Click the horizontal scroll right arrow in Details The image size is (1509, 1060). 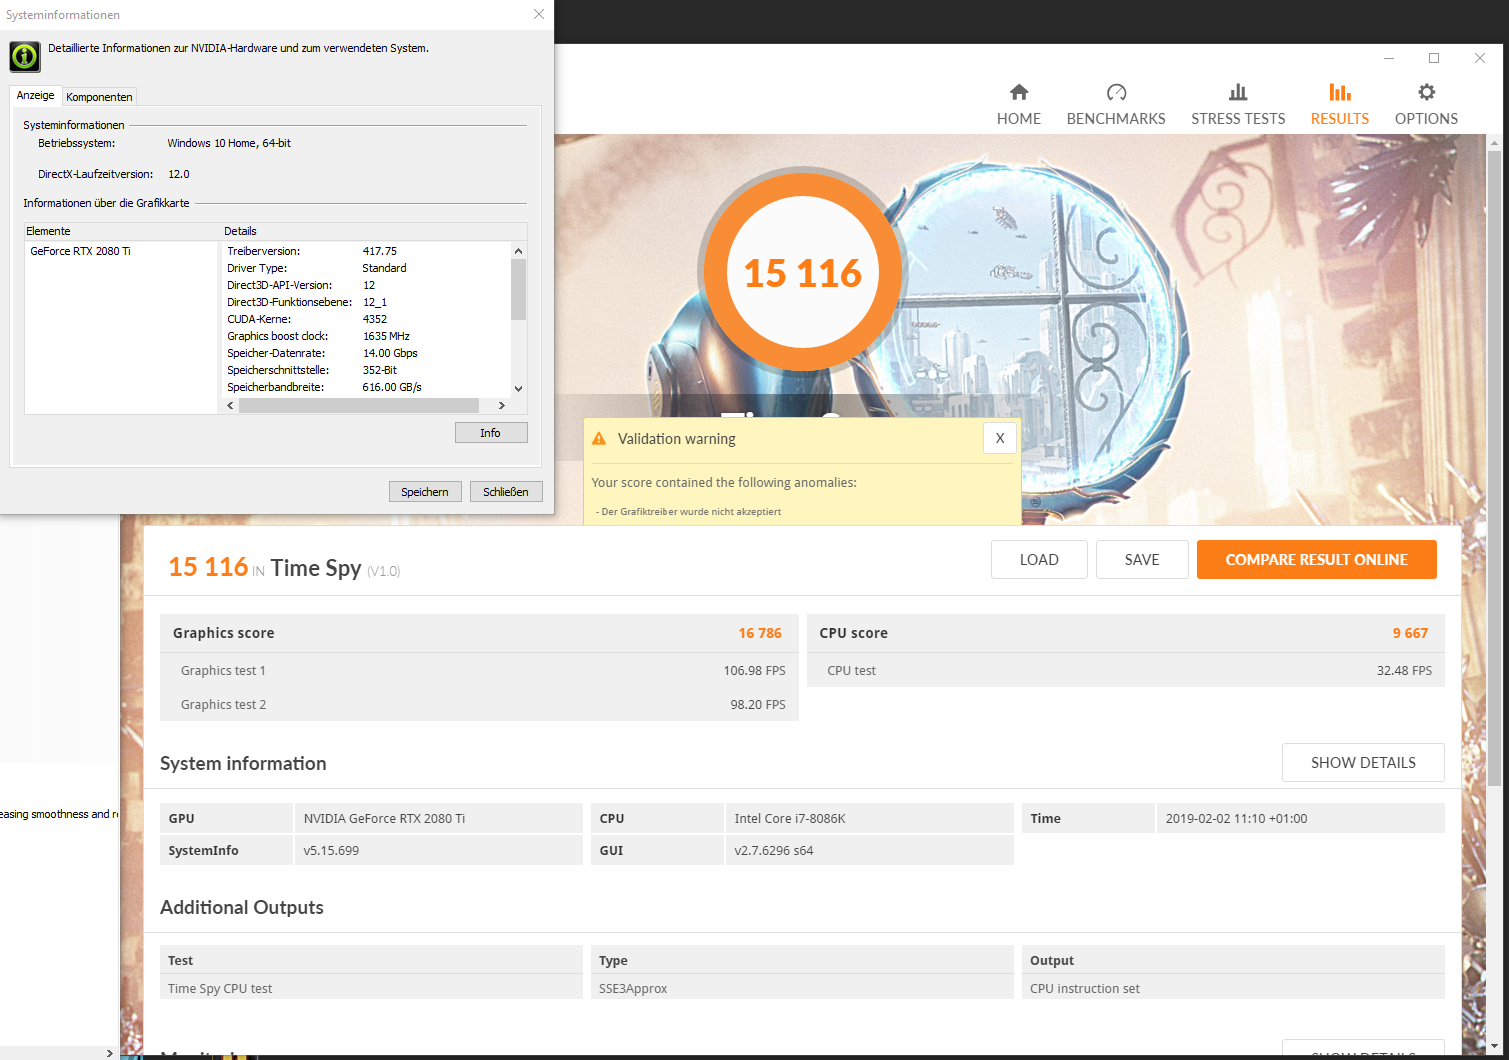[x=503, y=405]
